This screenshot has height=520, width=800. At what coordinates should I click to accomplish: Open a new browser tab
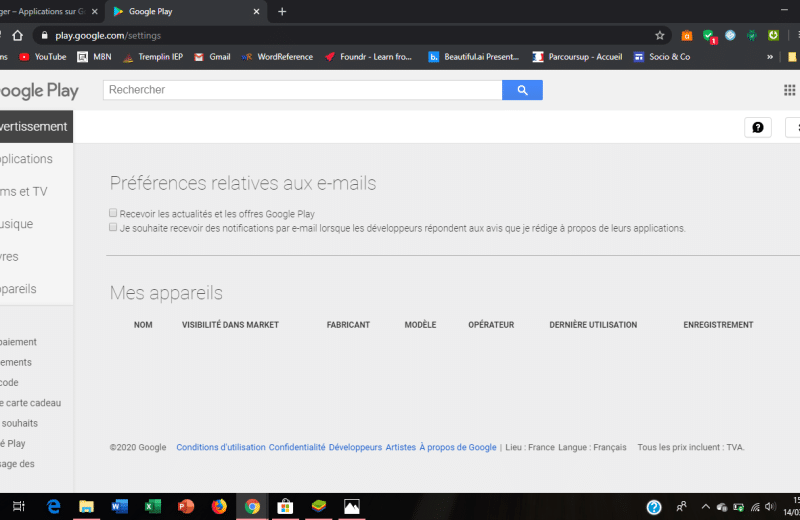pos(282,11)
